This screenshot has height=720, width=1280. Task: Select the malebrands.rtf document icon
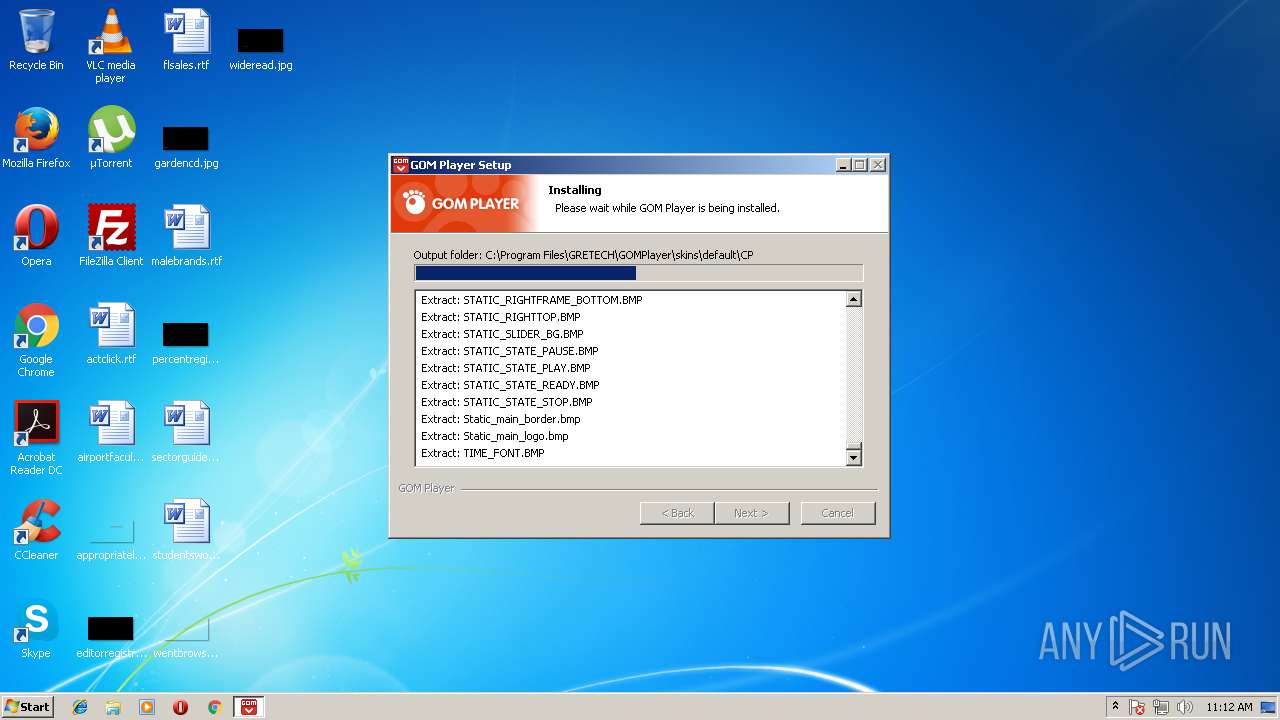(186, 236)
